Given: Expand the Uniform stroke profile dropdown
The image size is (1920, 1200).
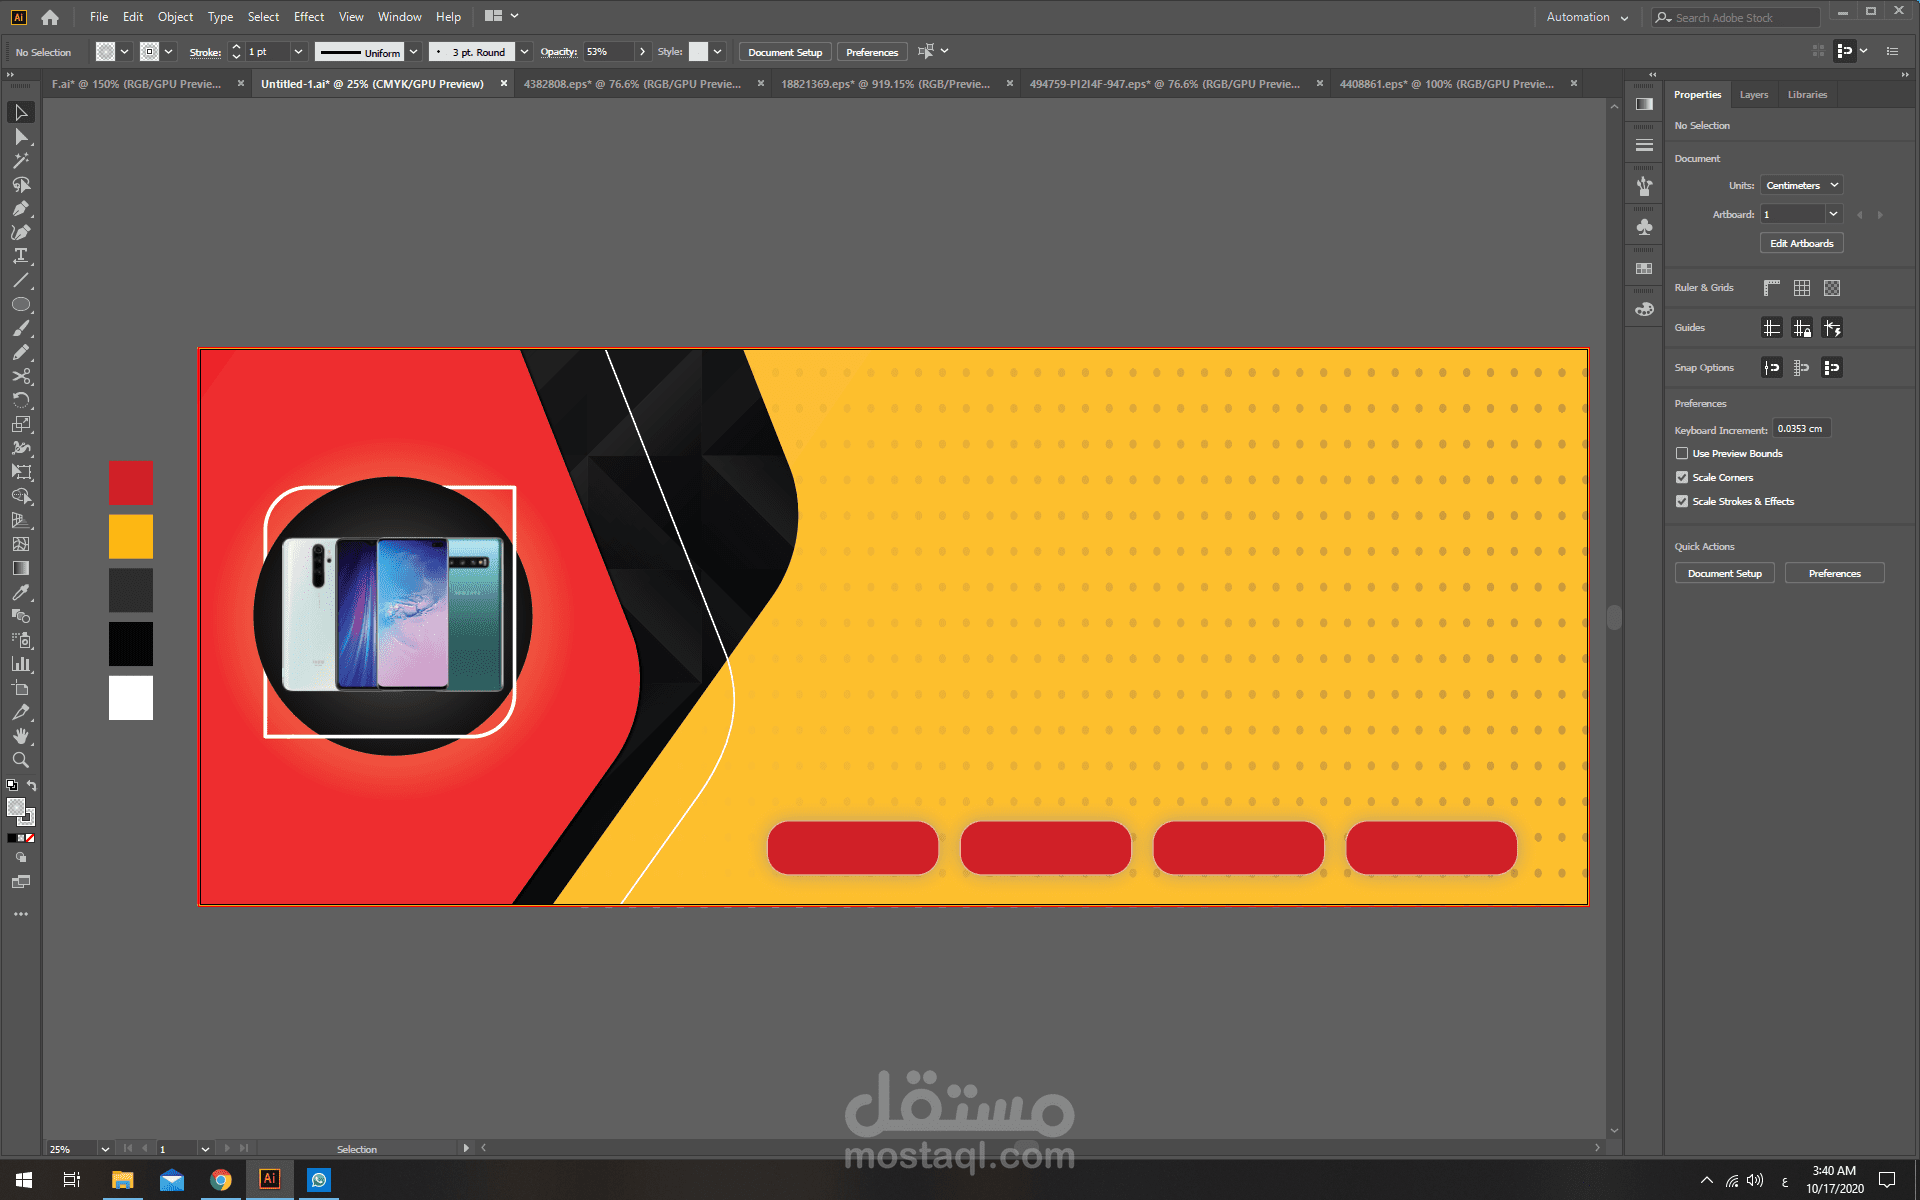Looking at the screenshot, I should coord(413,52).
